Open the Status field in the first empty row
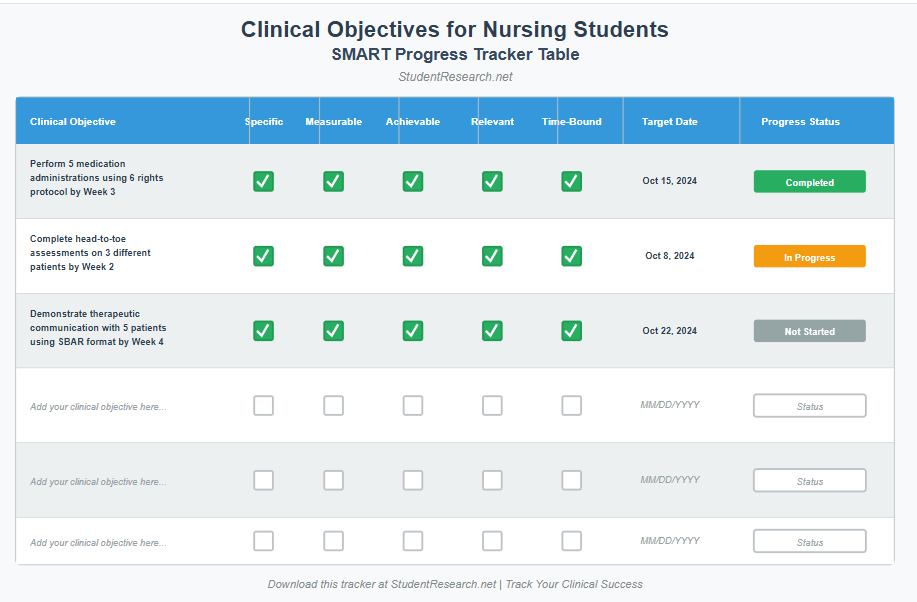 (x=809, y=405)
